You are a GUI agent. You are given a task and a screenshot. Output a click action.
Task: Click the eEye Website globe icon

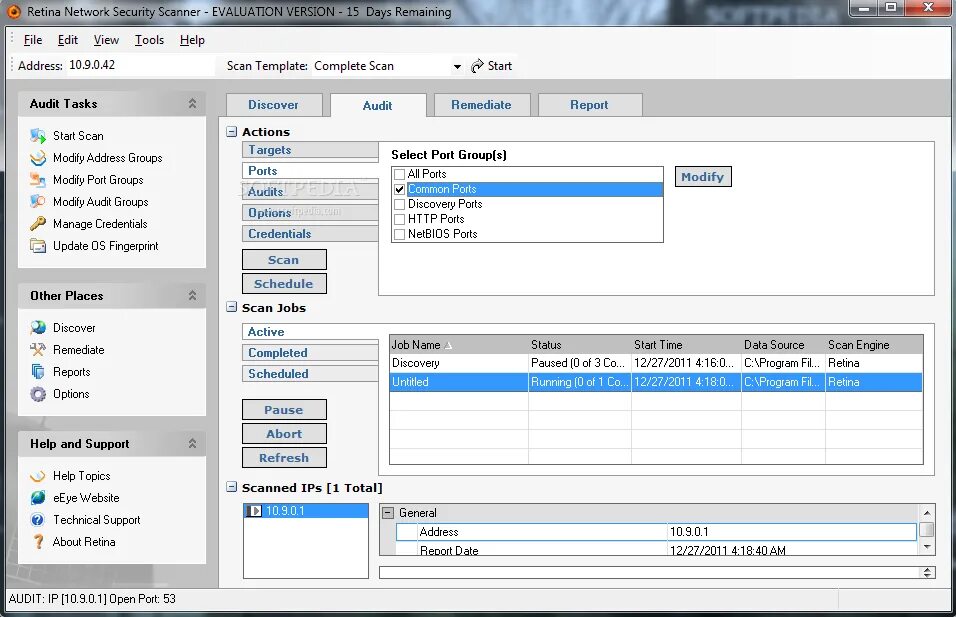[38, 498]
